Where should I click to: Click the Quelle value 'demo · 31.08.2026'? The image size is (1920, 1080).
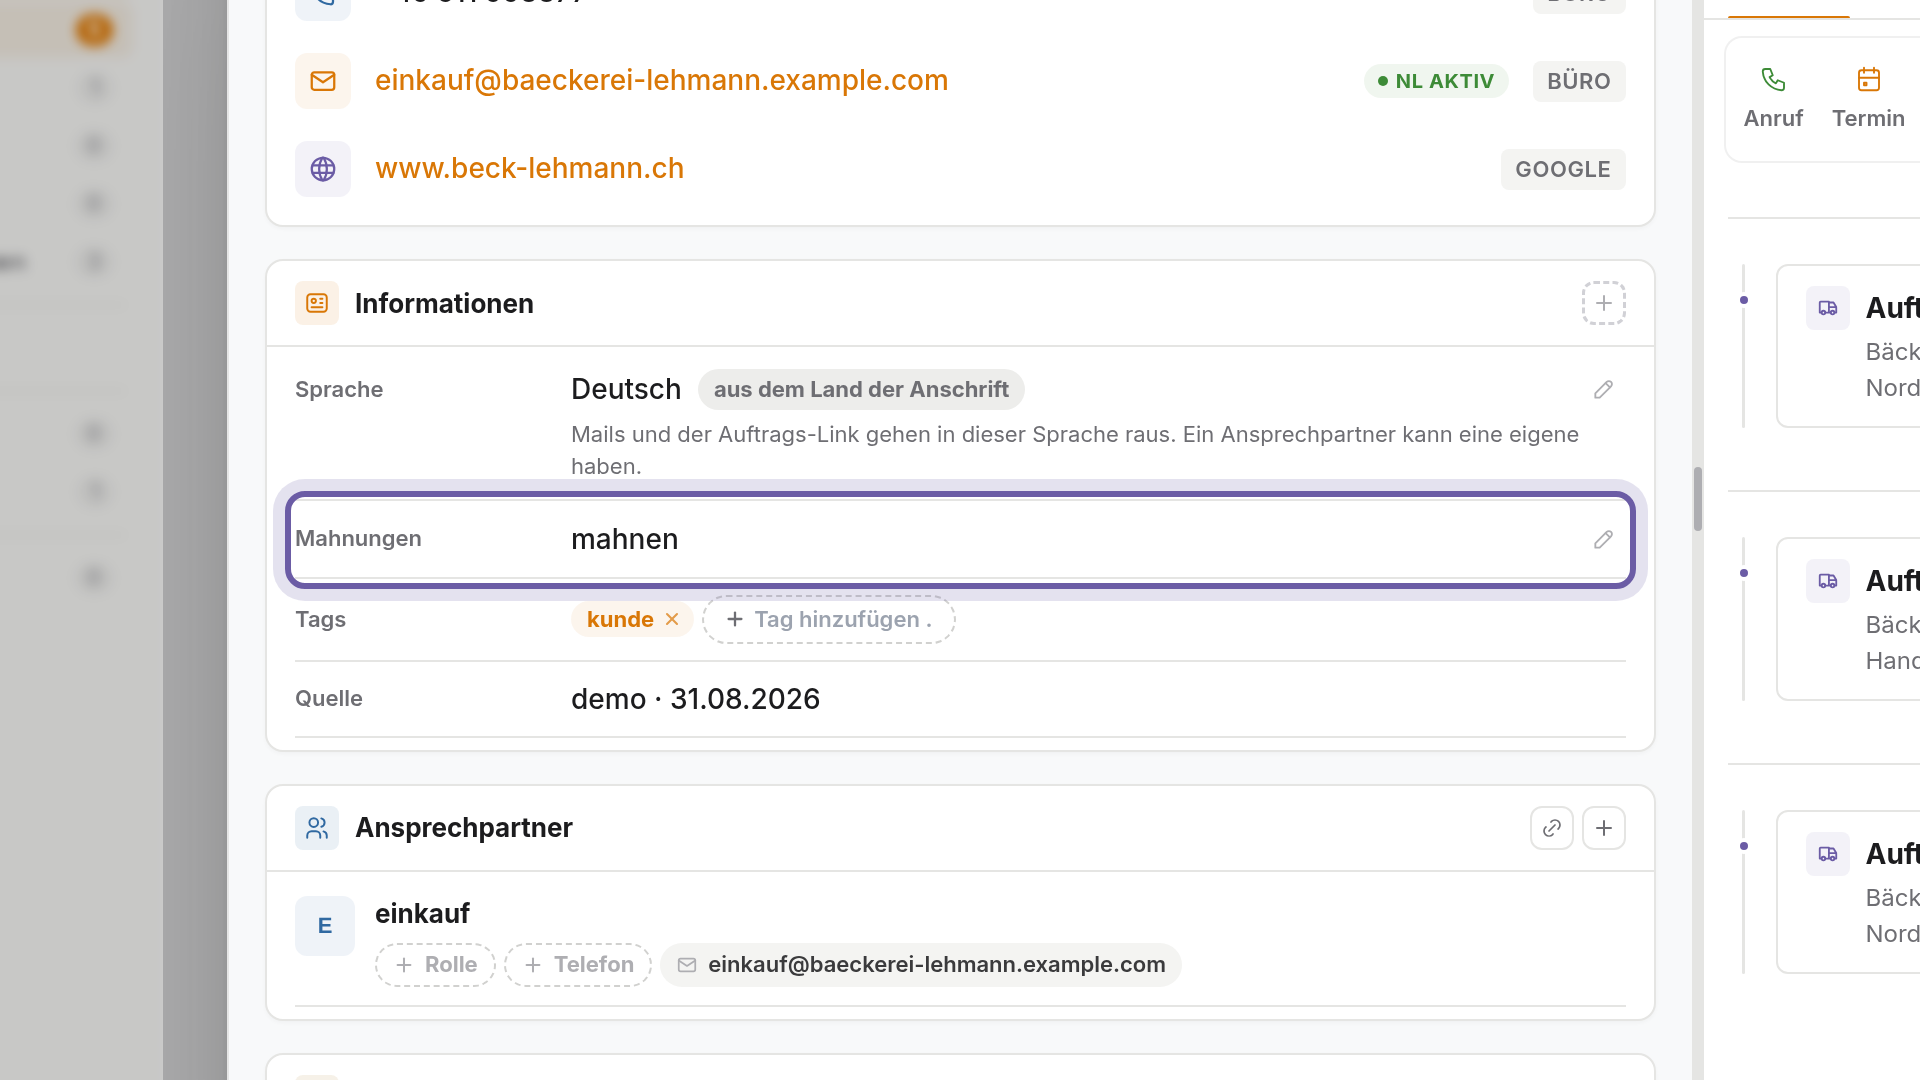click(695, 699)
